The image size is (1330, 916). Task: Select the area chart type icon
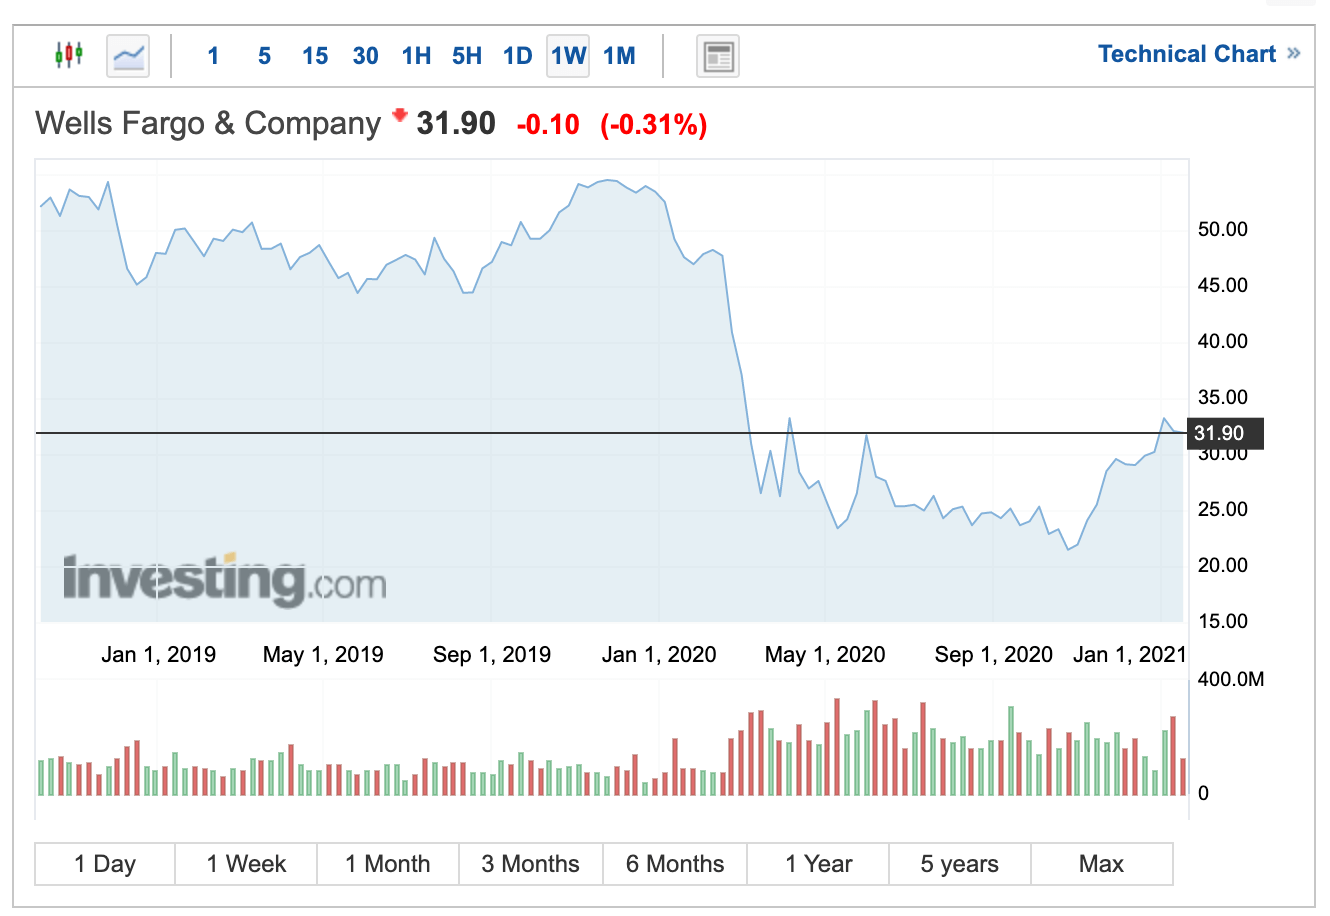(x=129, y=55)
